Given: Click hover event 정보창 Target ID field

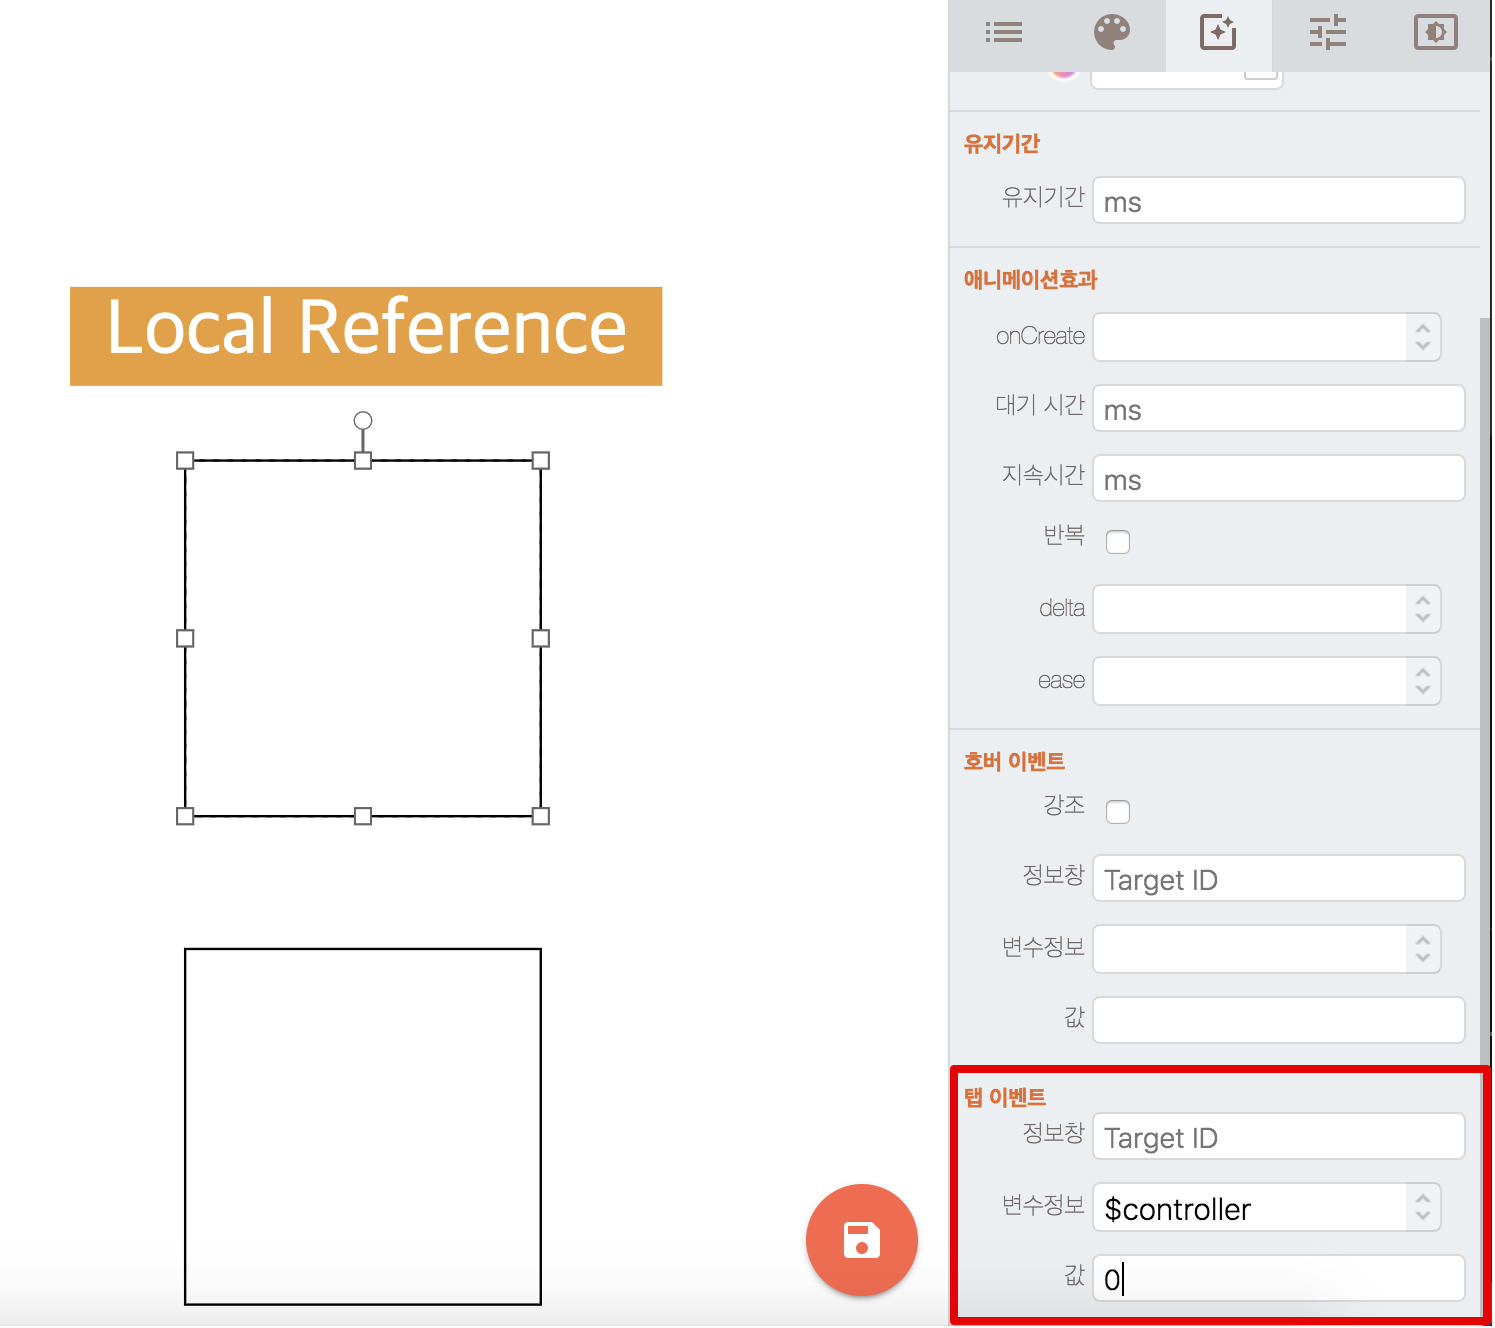Looking at the screenshot, I should [1278, 879].
